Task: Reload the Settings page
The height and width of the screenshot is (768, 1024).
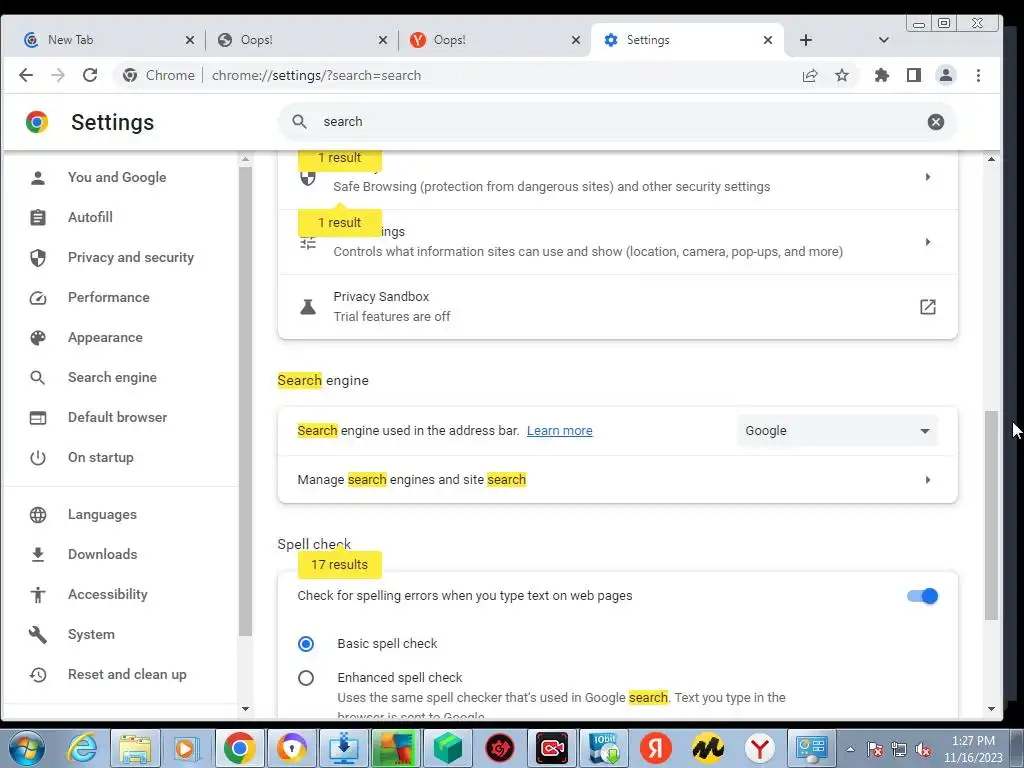Action: pyautogui.click(x=90, y=75)
